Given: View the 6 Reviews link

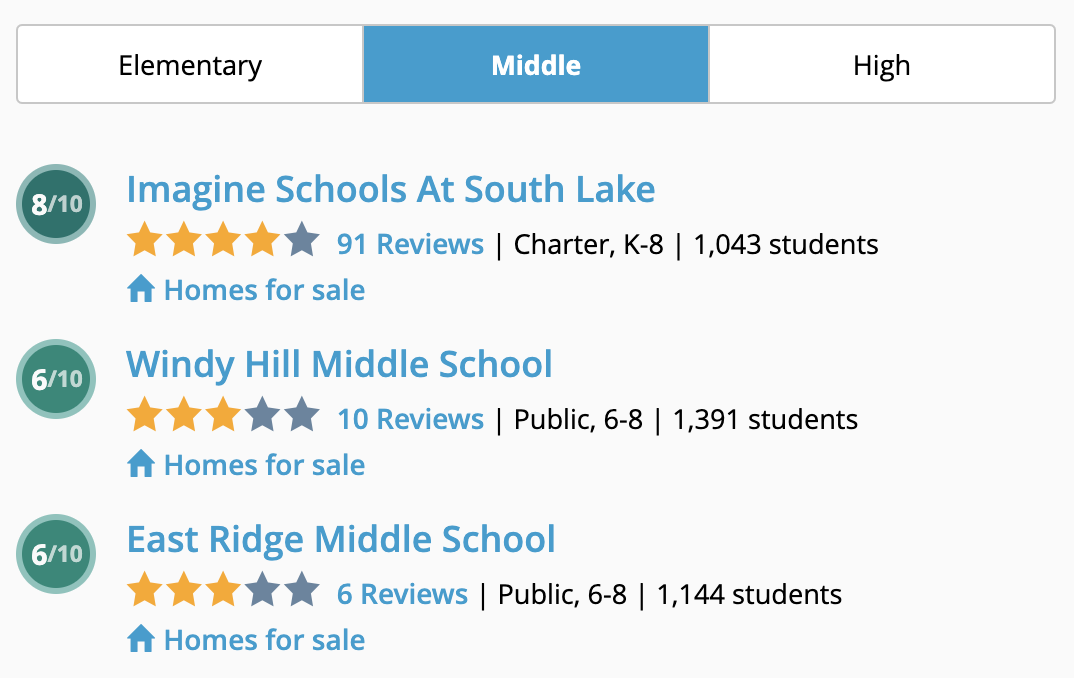Looking at the screenshot, I should (402, 594).
